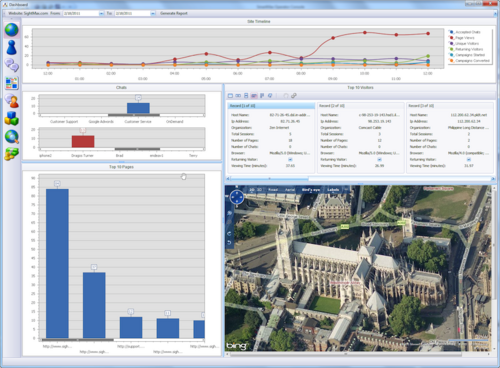
Task: Click the money stack sidebar icon
Action: pyautogui.click(x=11, y=154)
